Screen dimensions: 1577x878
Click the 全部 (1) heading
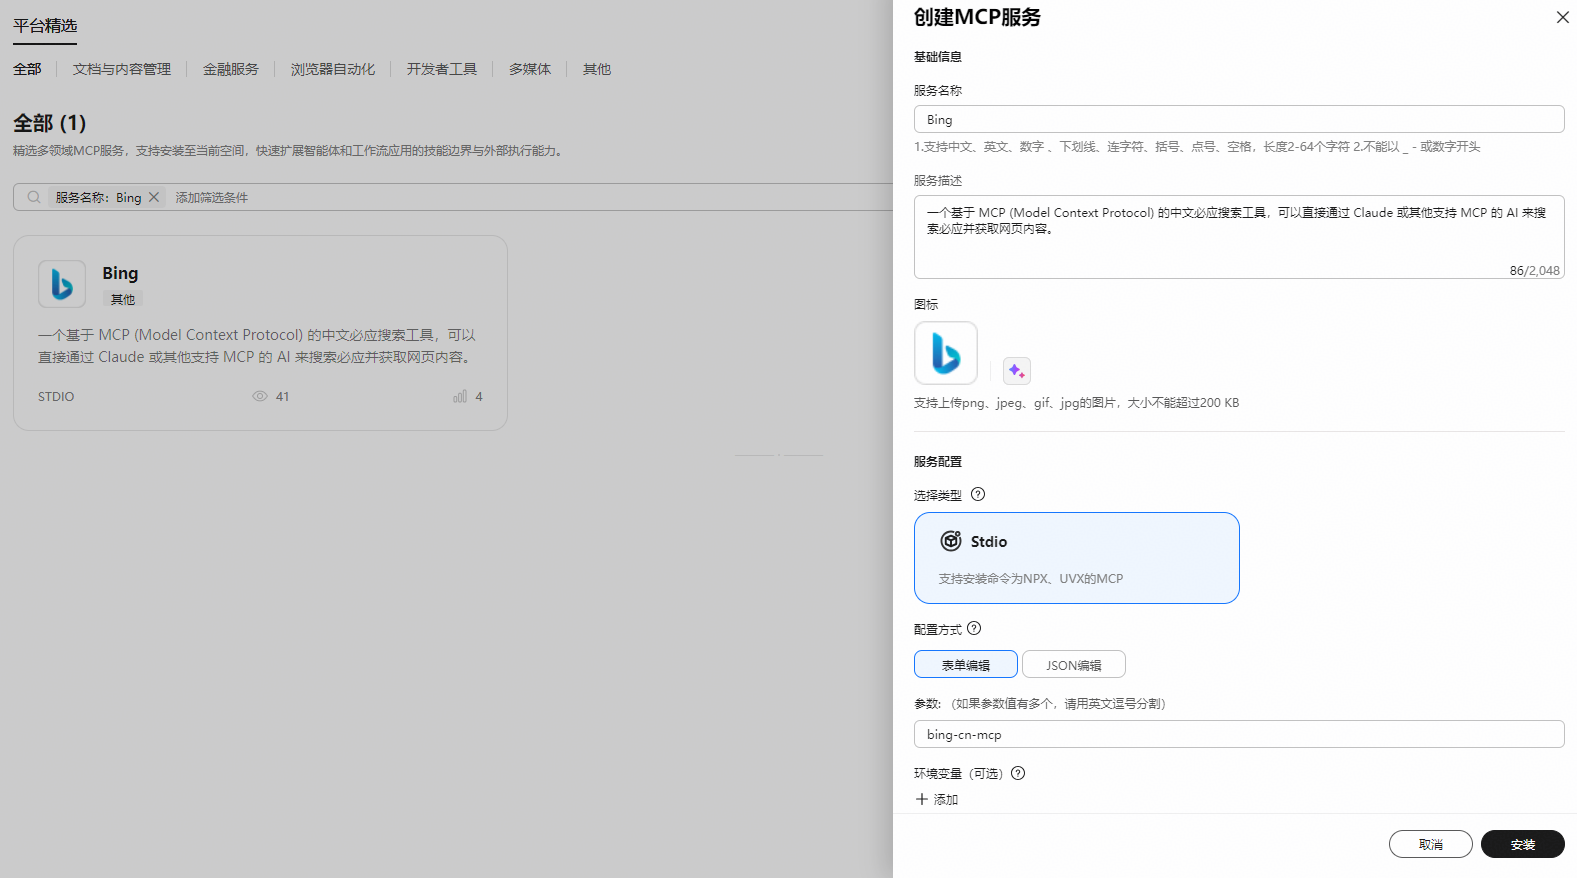pyautogui.click(x=50, y=123)
